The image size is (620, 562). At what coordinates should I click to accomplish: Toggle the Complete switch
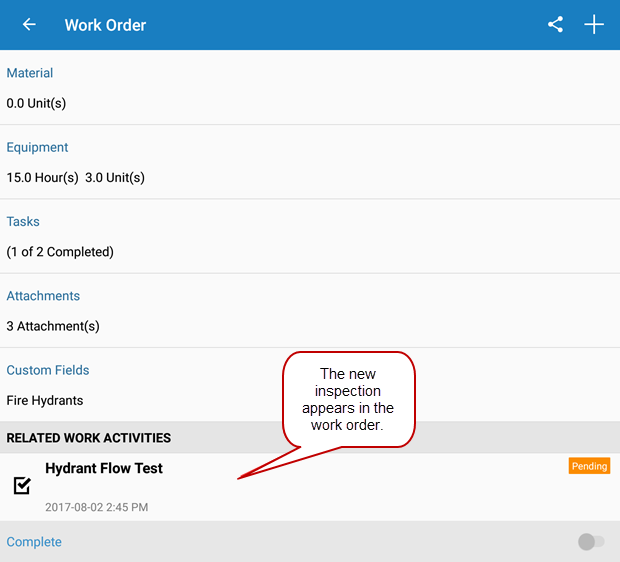(x=591, y=542)
